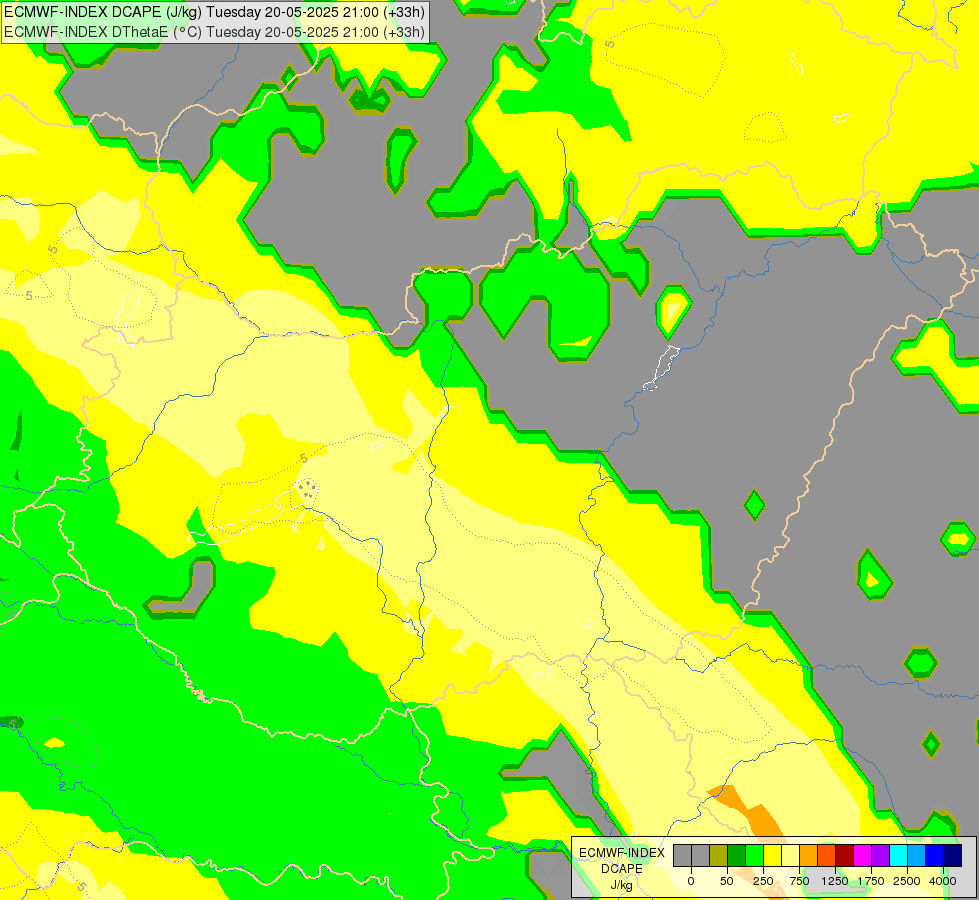Click the '4000' value on the legend scale
Image resolution: width=979 pixels, height=900 pixels.
pos(943,881)
